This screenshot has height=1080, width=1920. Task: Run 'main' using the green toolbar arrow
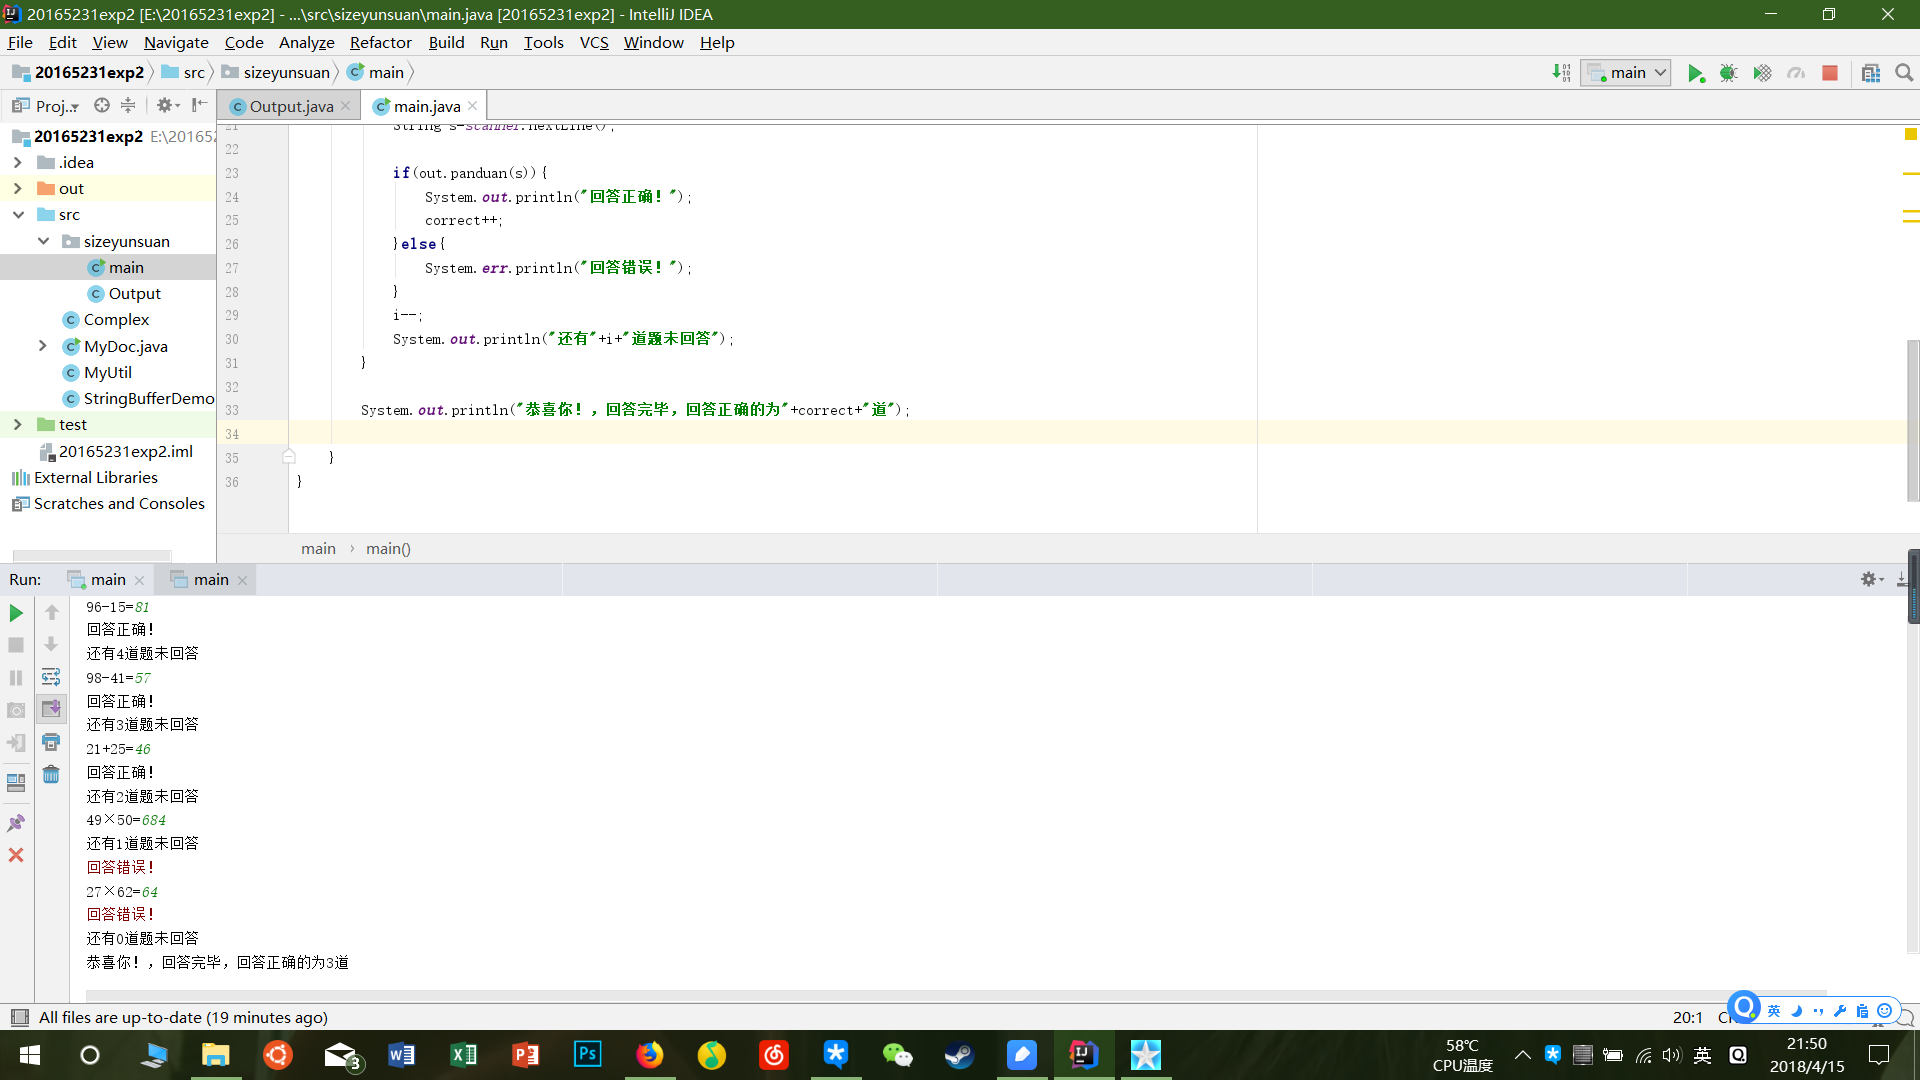(1696, 73)
